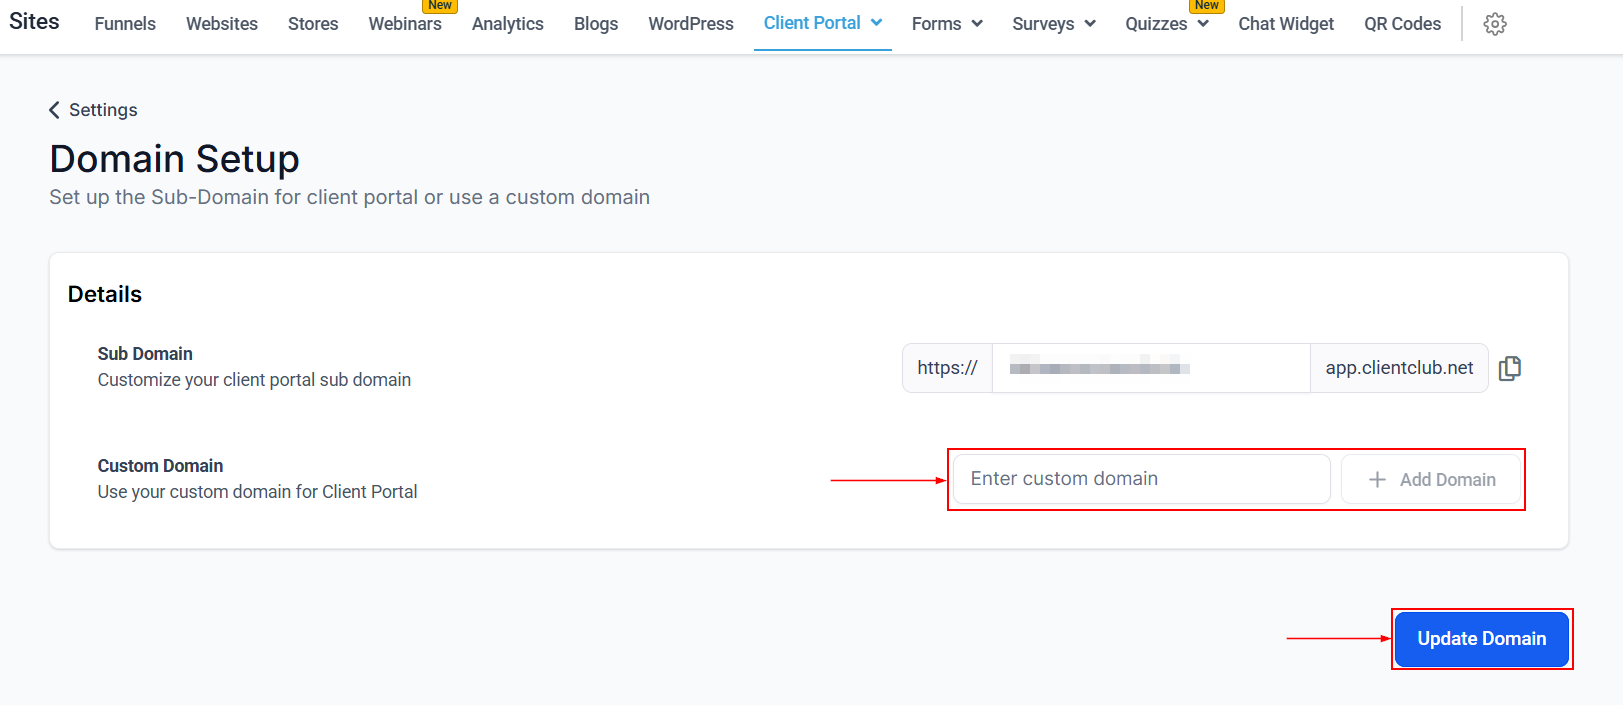Image resolution: width=1623 pixels, height=705 pixels.
Task: Open the WordPress tab
Action: tap(691, 24)
